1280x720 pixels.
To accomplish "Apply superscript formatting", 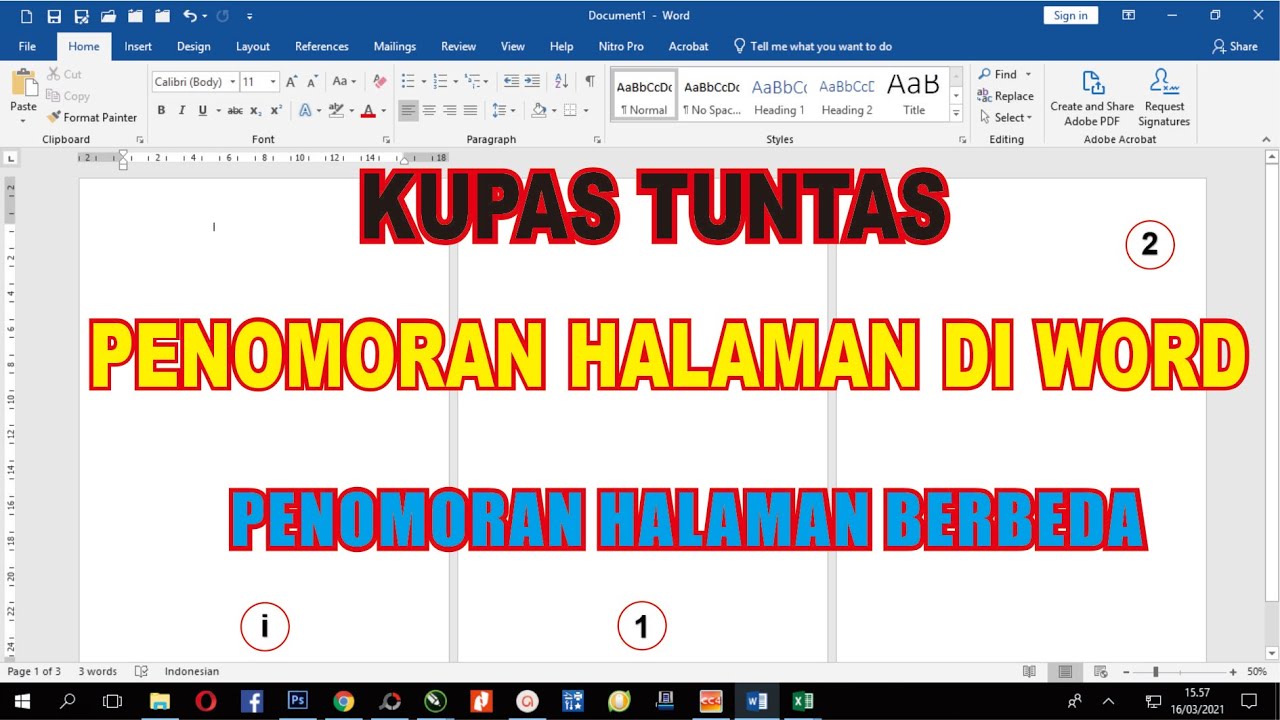I will point(276,111).
